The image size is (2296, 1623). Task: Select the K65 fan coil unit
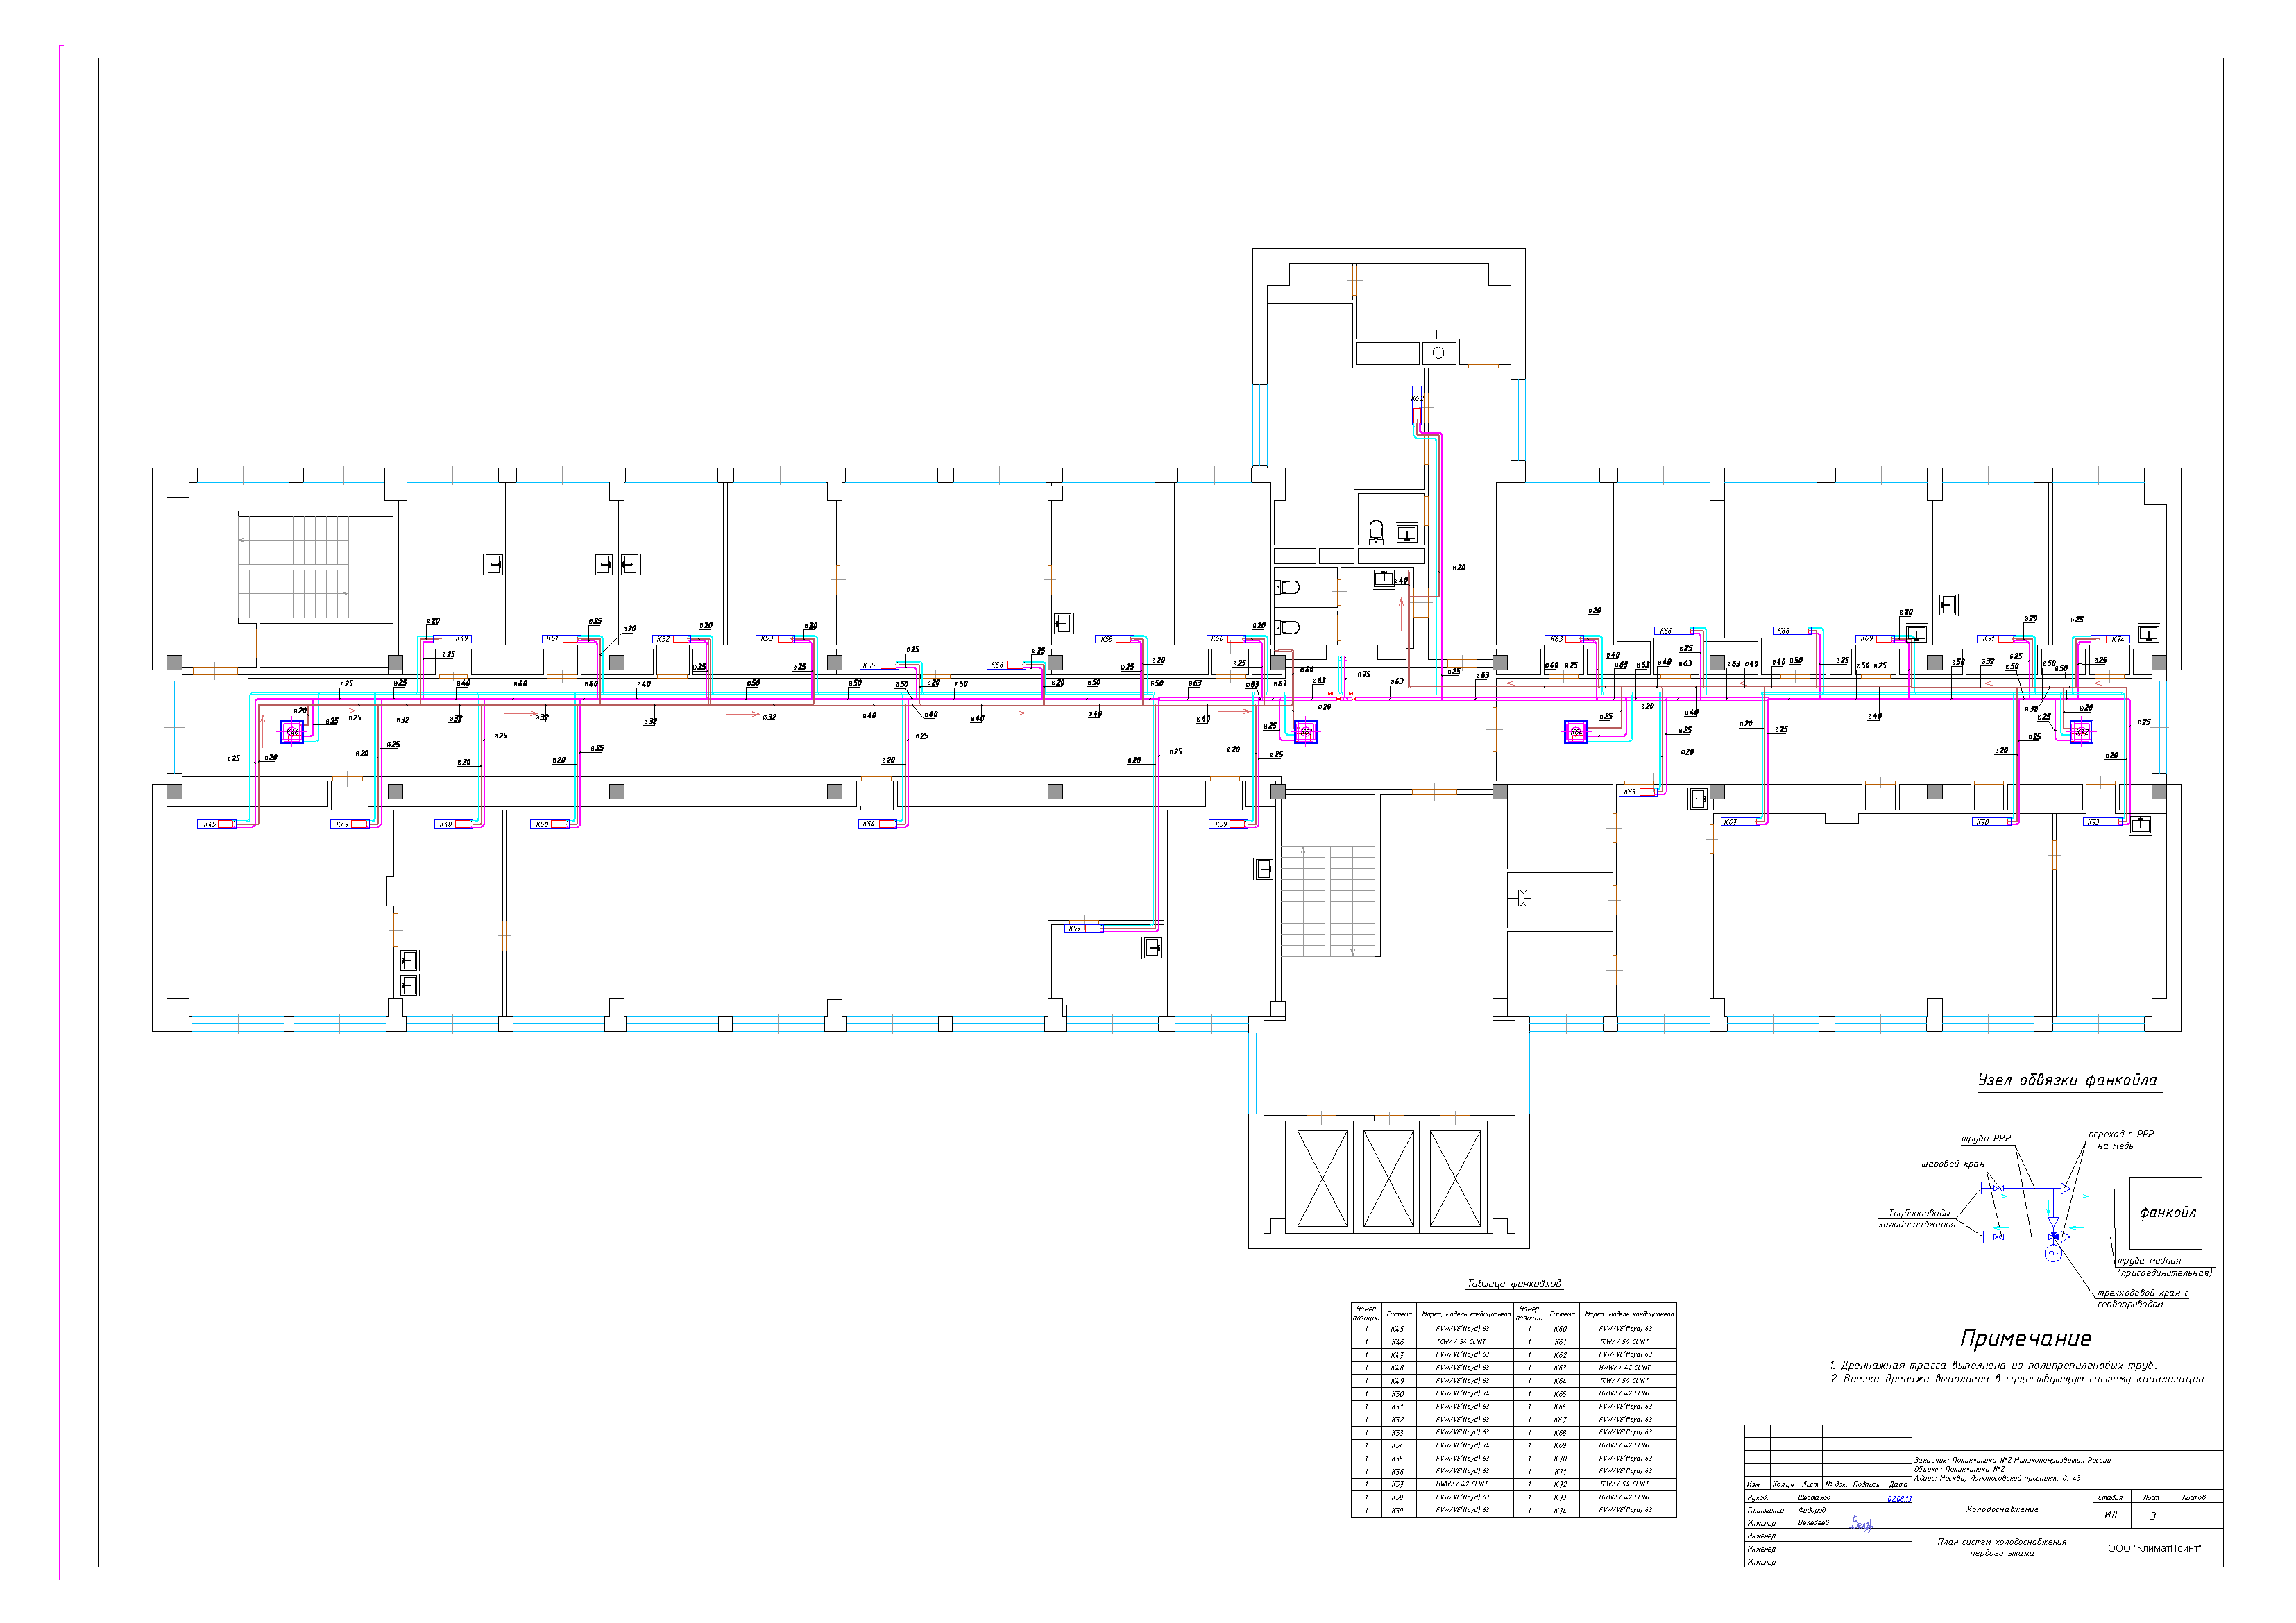click(x=1638, y=792)
